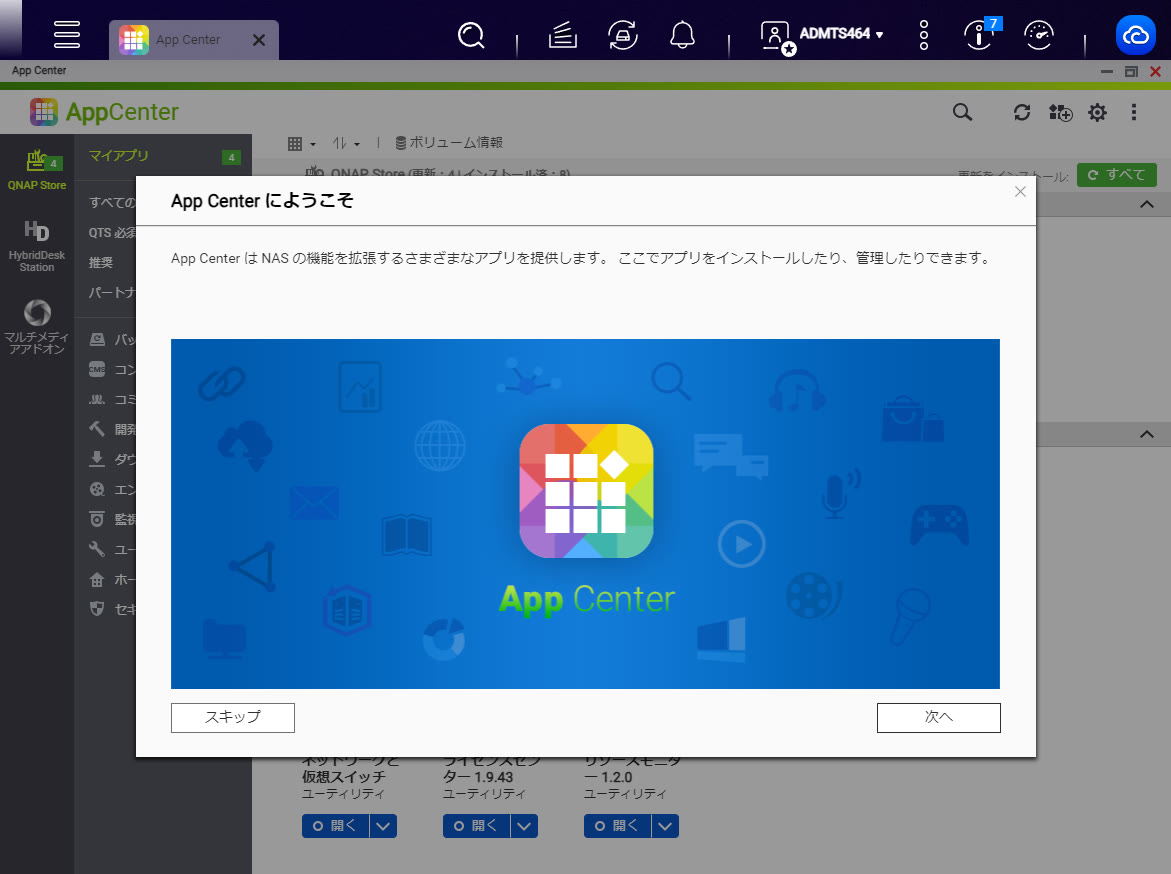The width and height of the screenshot is (1171, 874).
Task: Collapse the first app section chevron
Action: click(x=1146, y=205)
